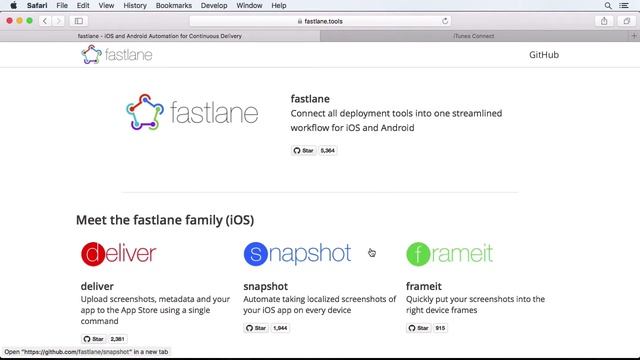640x360 pixels.
Task: Go forward with Safari forward arrow
Action: point(58,21)
